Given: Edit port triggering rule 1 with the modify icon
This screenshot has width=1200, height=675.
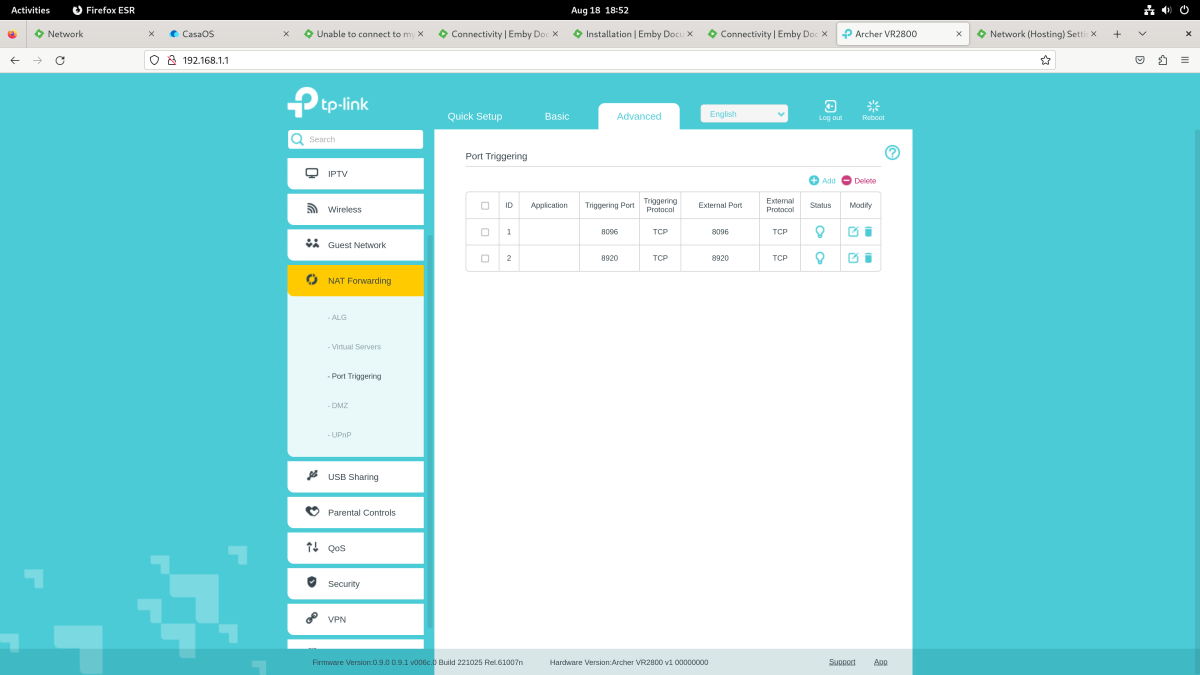Looking at the screenshot, I should tap(853, 231).
